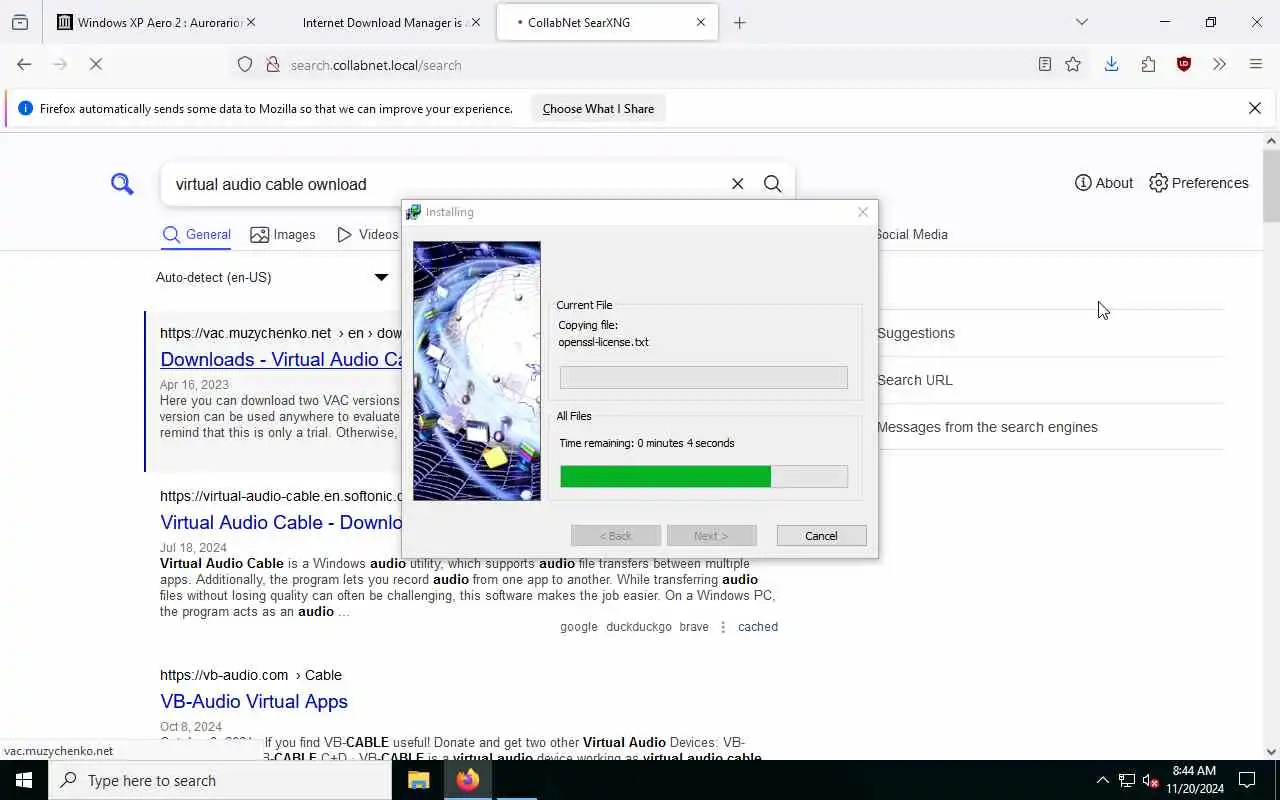Click the installer globe artwork image
The width and height of the screenshot is (1280, 800).
point(477,371)
